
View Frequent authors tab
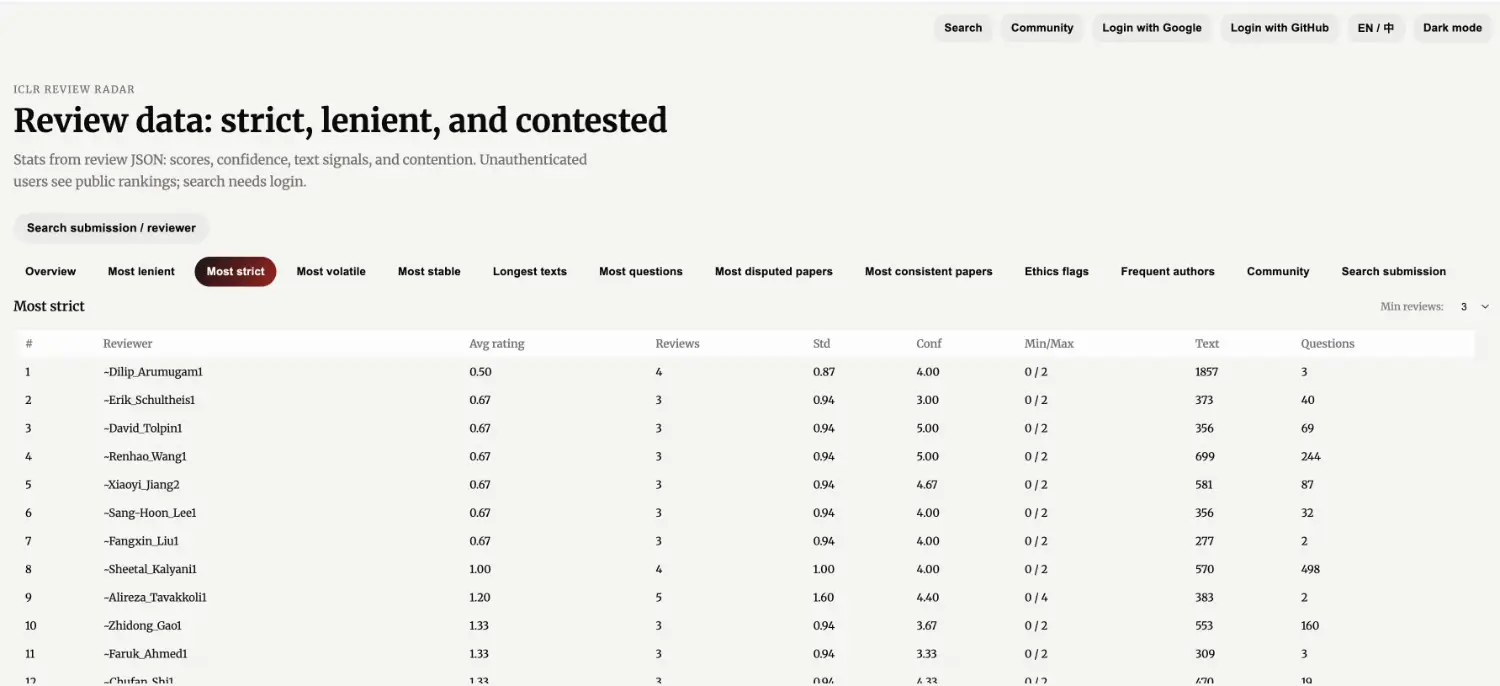click(1167, 272)
